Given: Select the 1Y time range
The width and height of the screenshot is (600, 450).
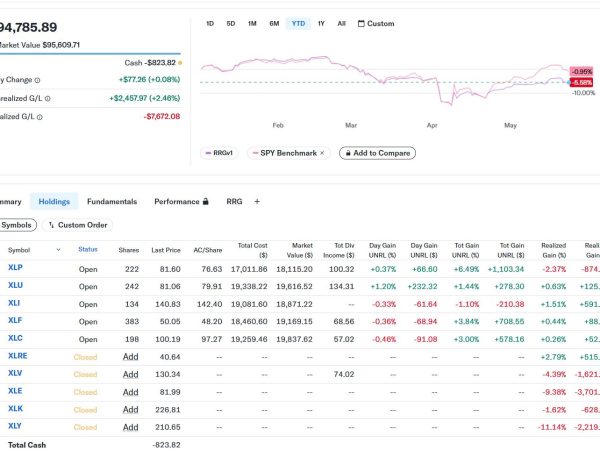Looking at the screenshot, I should 321,24.
